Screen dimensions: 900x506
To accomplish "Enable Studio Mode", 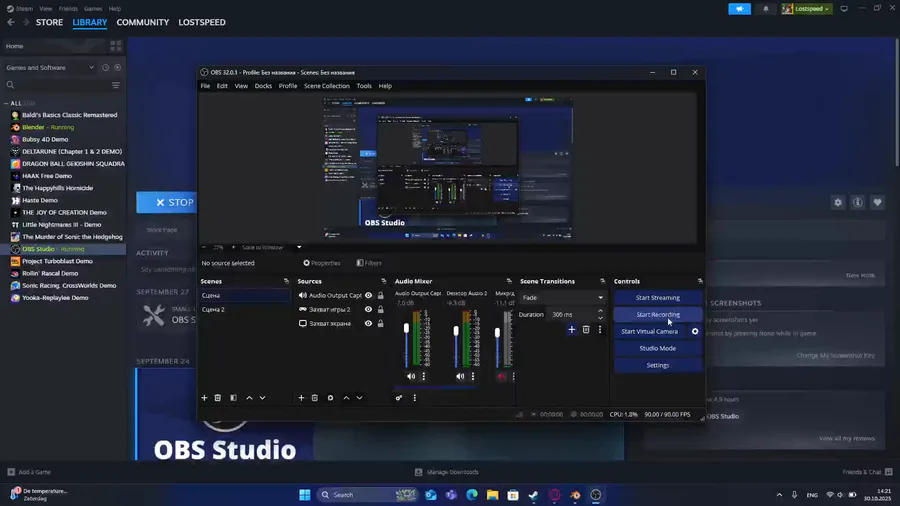I will point(658,348).
